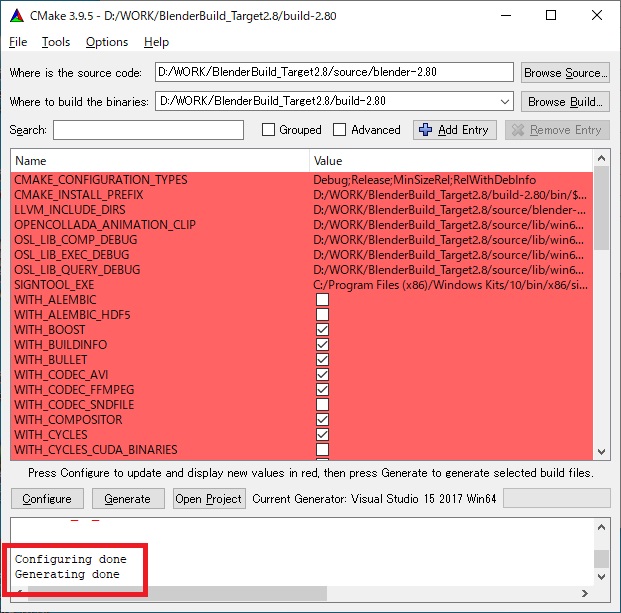Click the output log scroll up arrow
This screenshot has width=621, height=613.
[602, 527]
